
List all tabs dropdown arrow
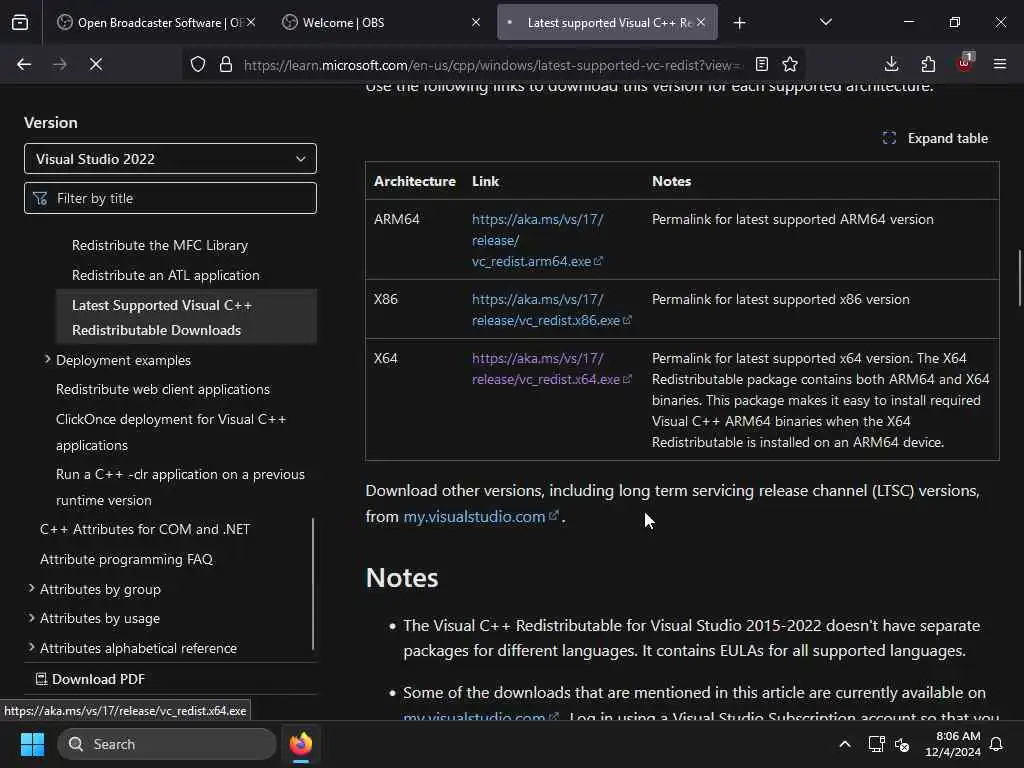(x=825, y=23)
